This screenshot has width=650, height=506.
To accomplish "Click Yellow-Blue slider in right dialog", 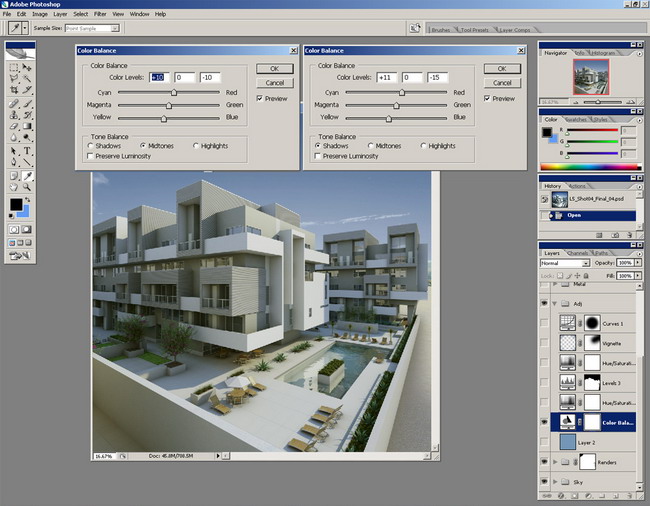I will tap(389, 119).
